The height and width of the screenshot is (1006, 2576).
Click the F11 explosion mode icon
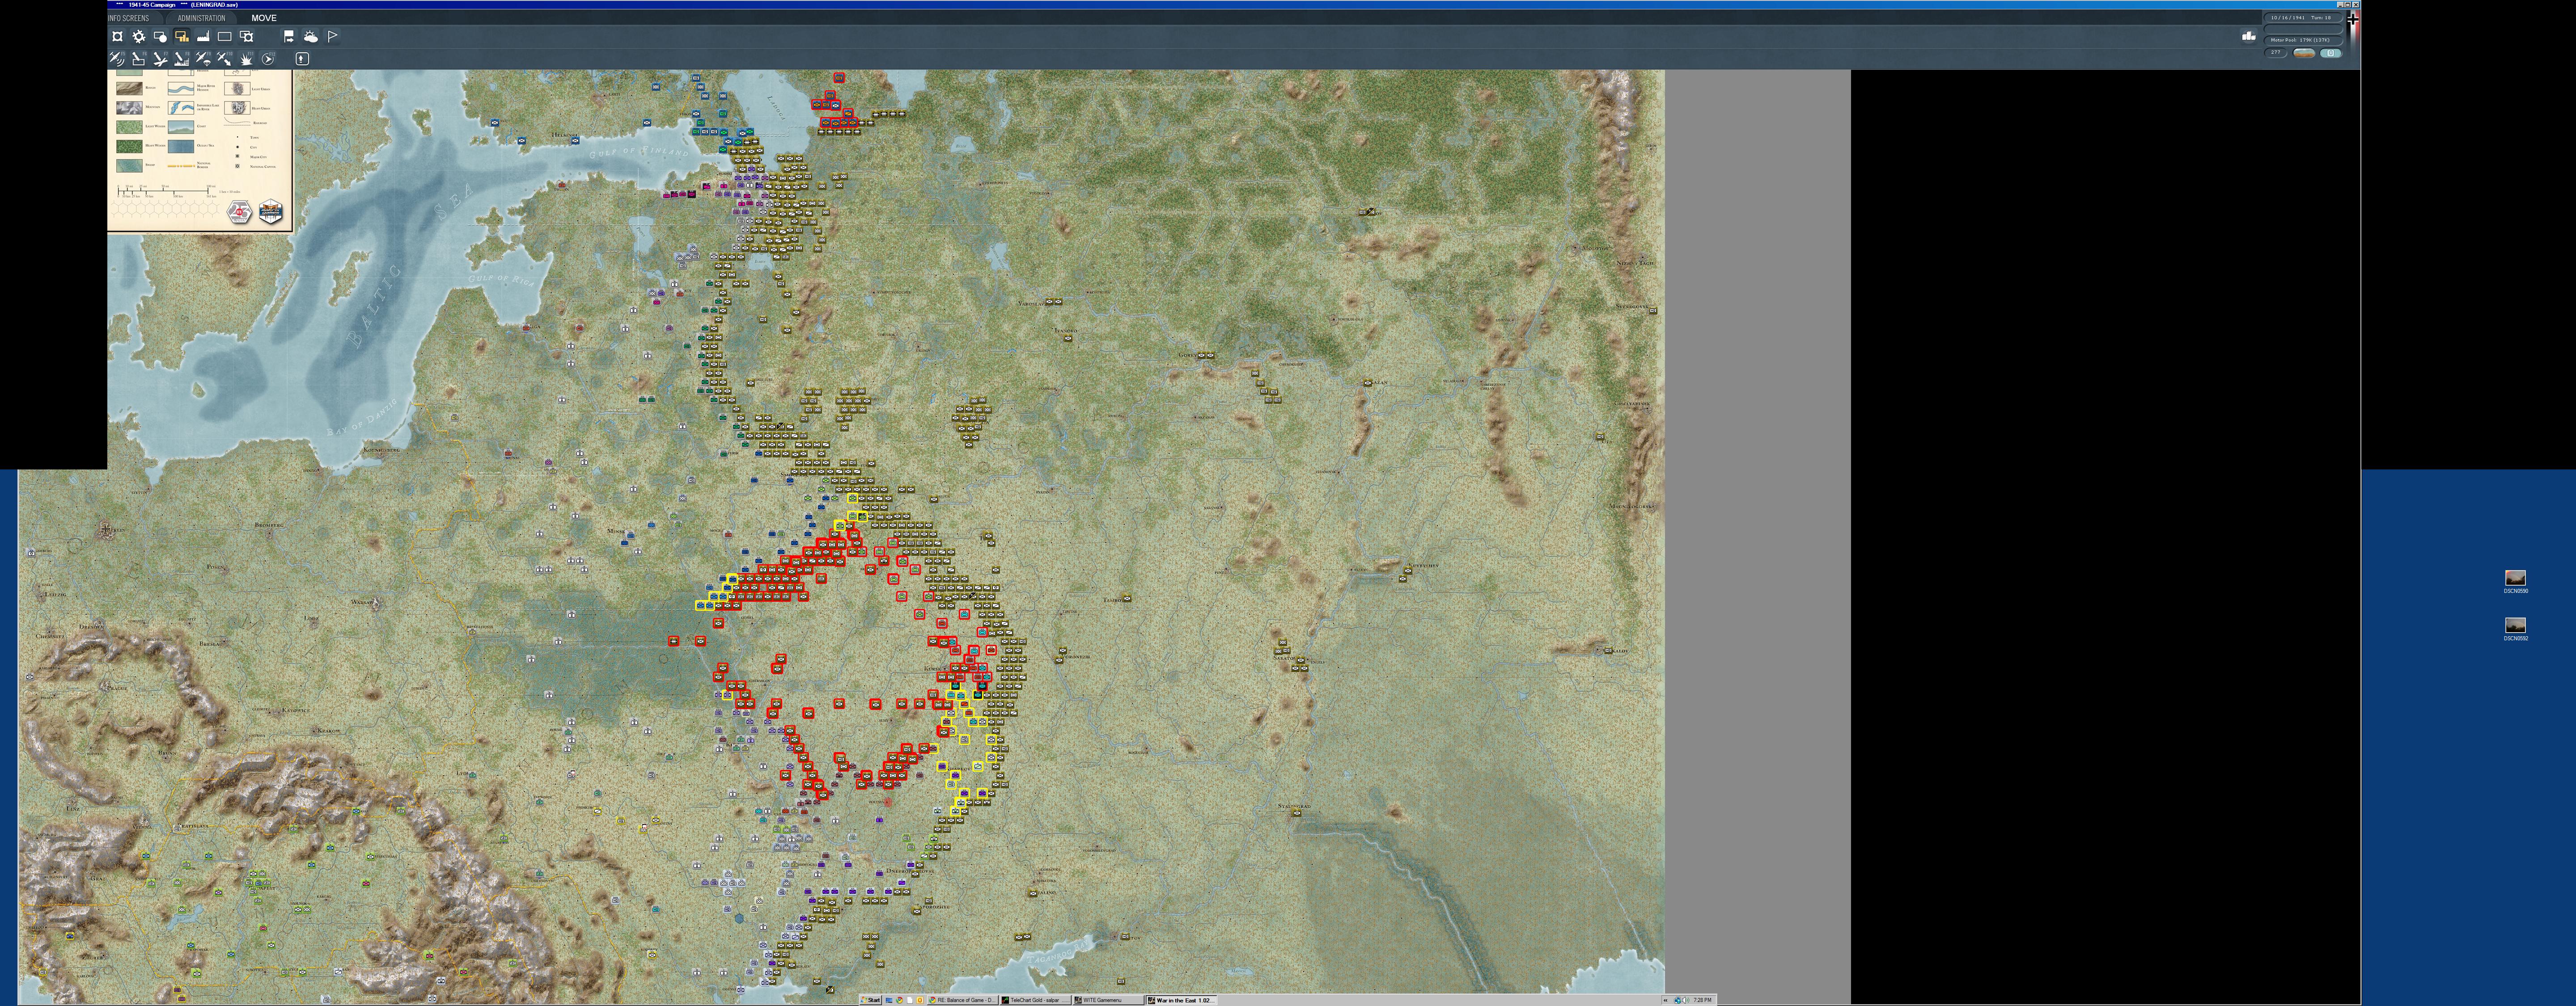pyautogui.click(x=246, y=59)
